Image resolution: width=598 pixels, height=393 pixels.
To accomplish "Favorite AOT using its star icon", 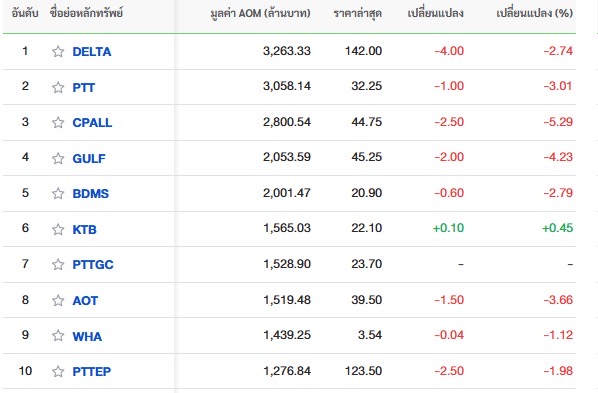I will click(58, 300).
